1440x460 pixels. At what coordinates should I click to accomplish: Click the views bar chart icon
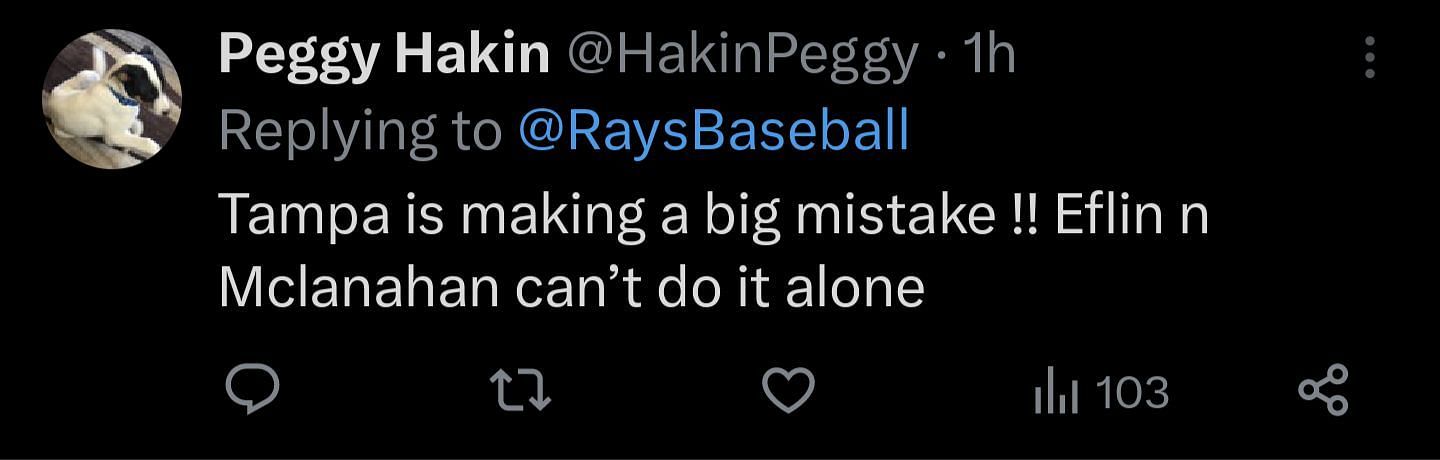click(x=1055, y=393)
